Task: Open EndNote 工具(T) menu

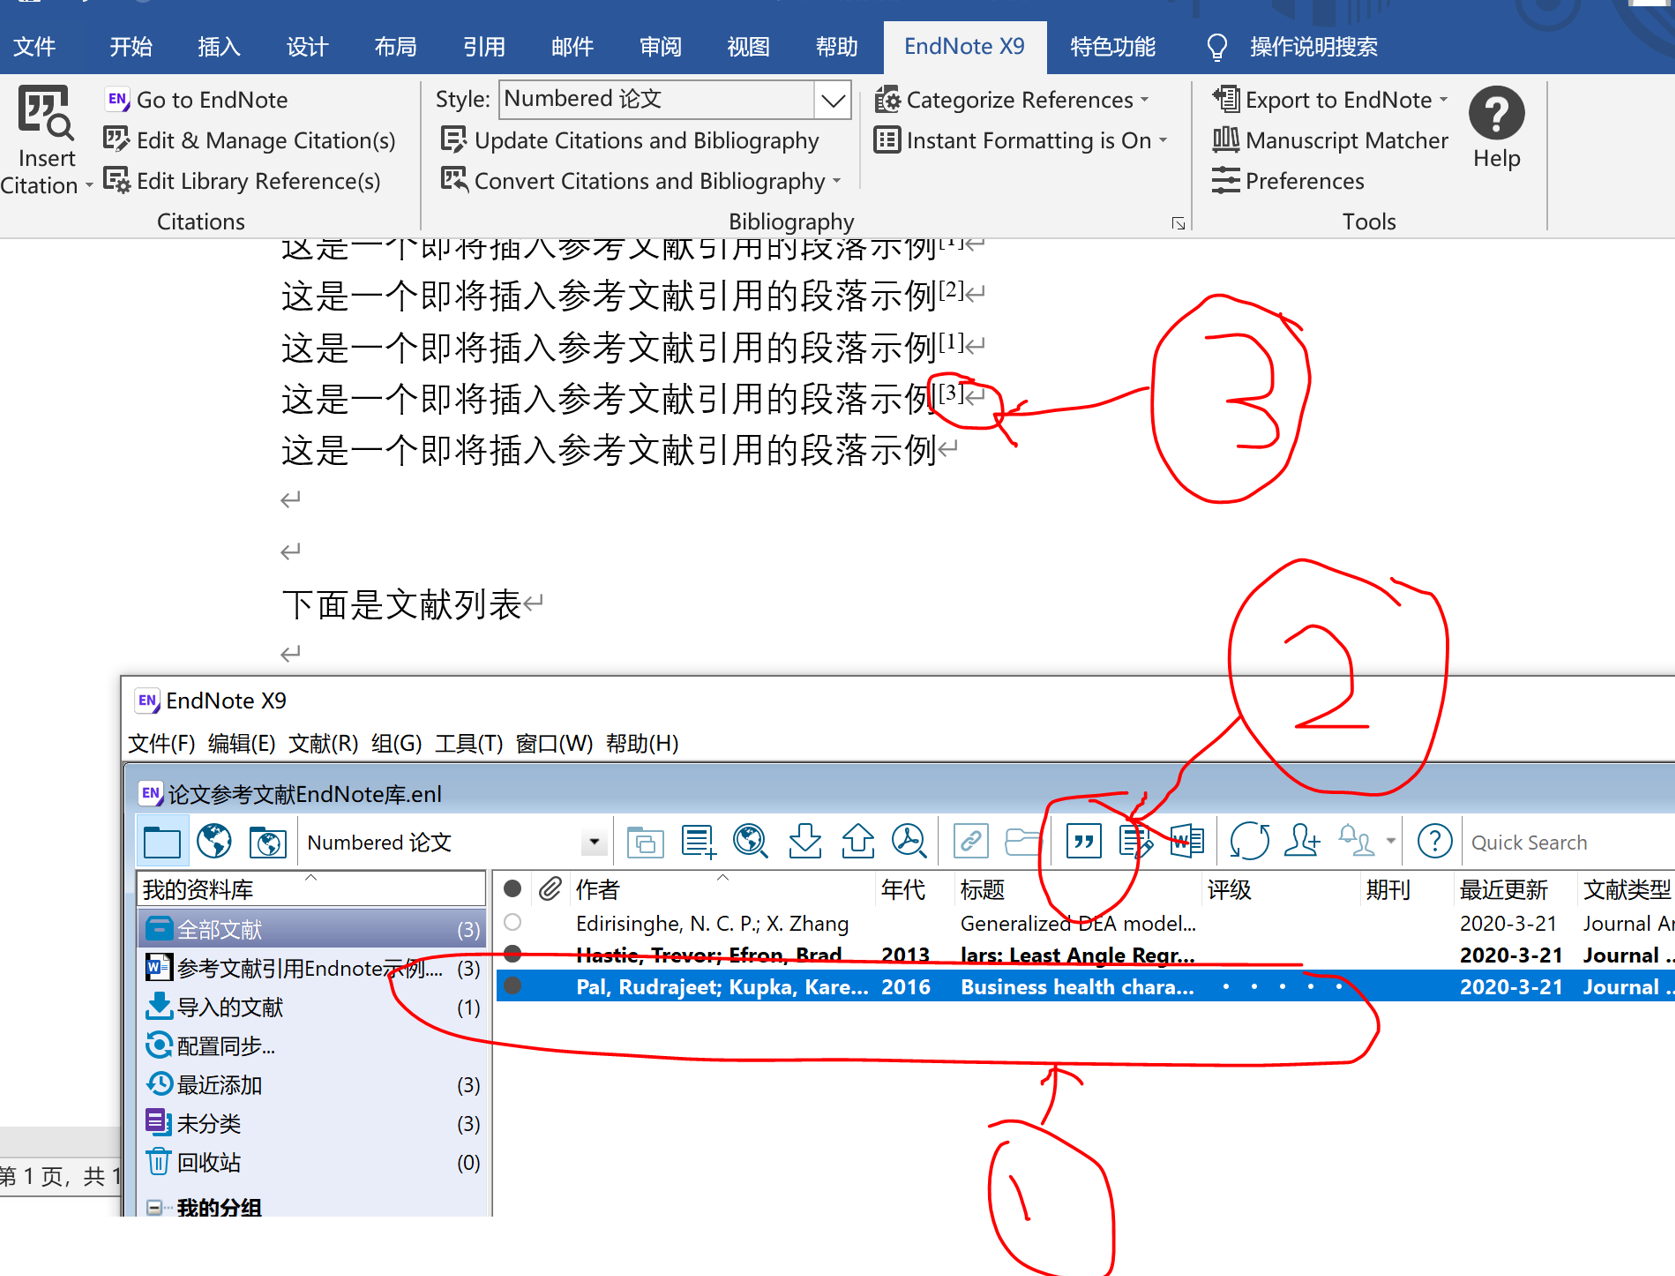Action: (468, 743)
